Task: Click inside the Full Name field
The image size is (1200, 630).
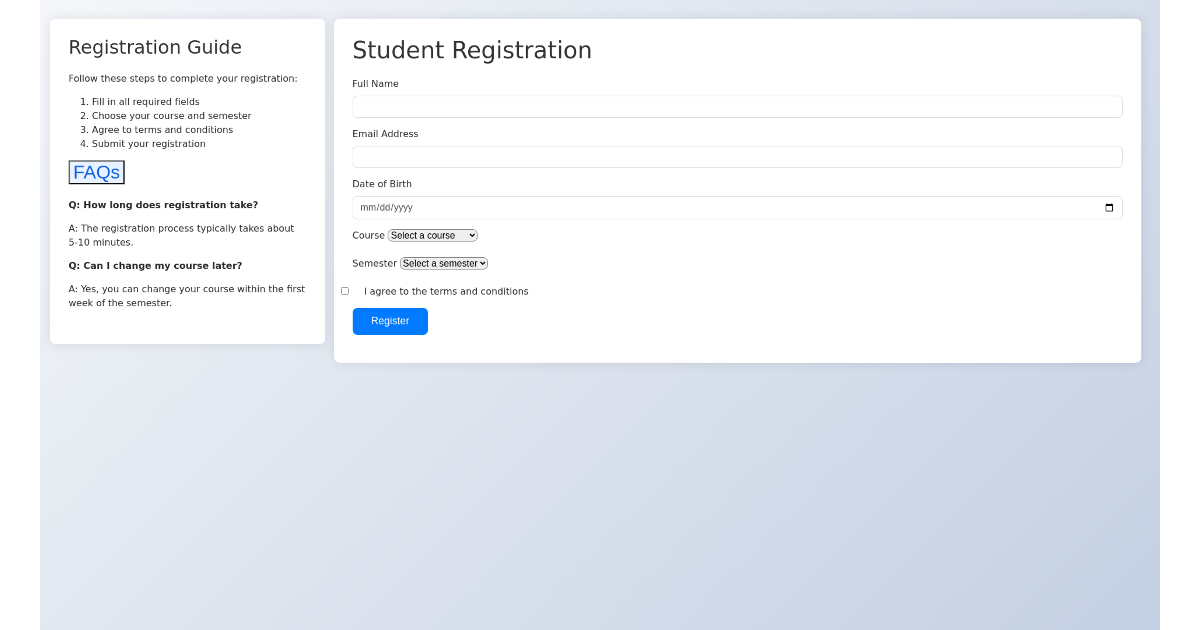Action: 737,106
